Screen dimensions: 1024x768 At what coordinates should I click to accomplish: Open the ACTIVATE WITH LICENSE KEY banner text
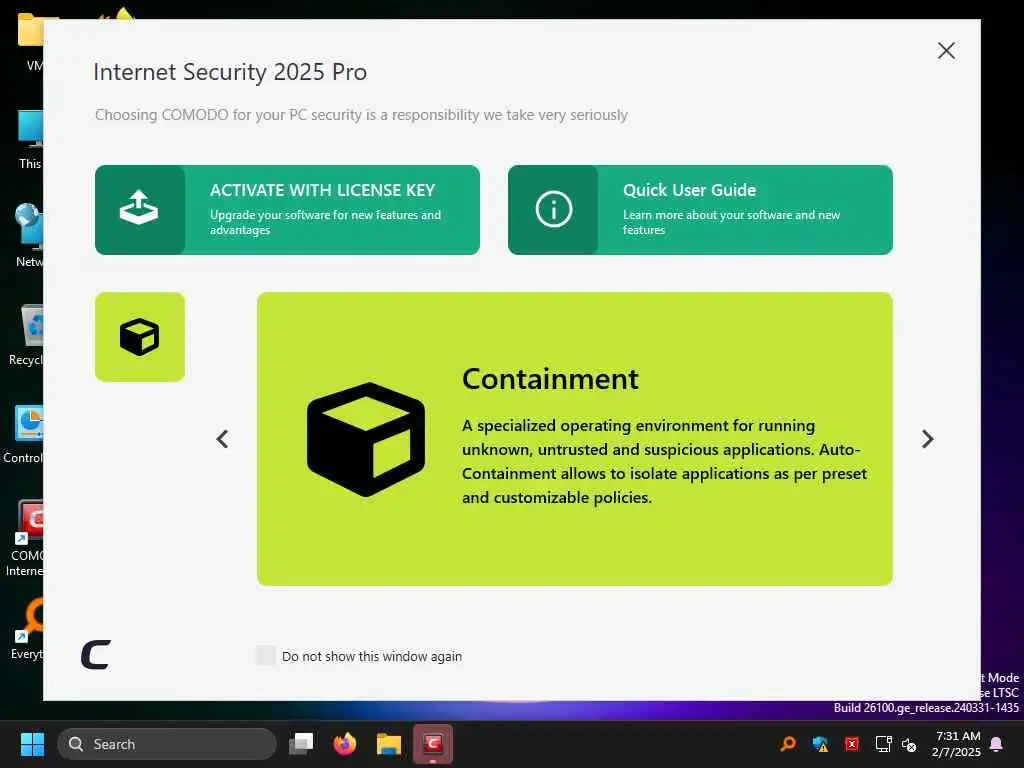click(x=323, y=190)
